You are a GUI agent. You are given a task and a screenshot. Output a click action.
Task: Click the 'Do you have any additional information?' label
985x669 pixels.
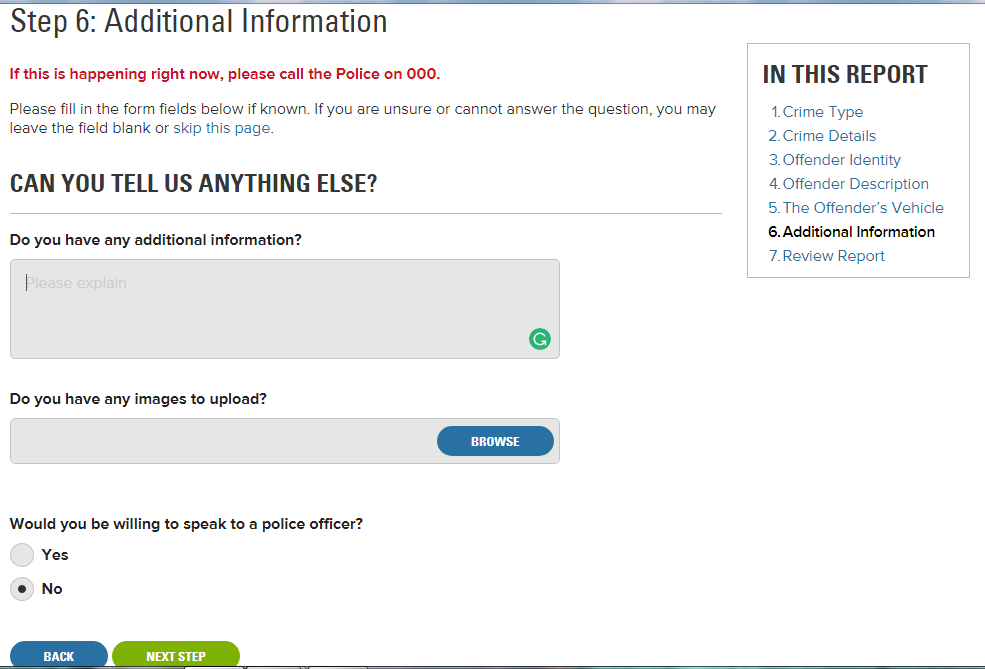pos(156,240)
